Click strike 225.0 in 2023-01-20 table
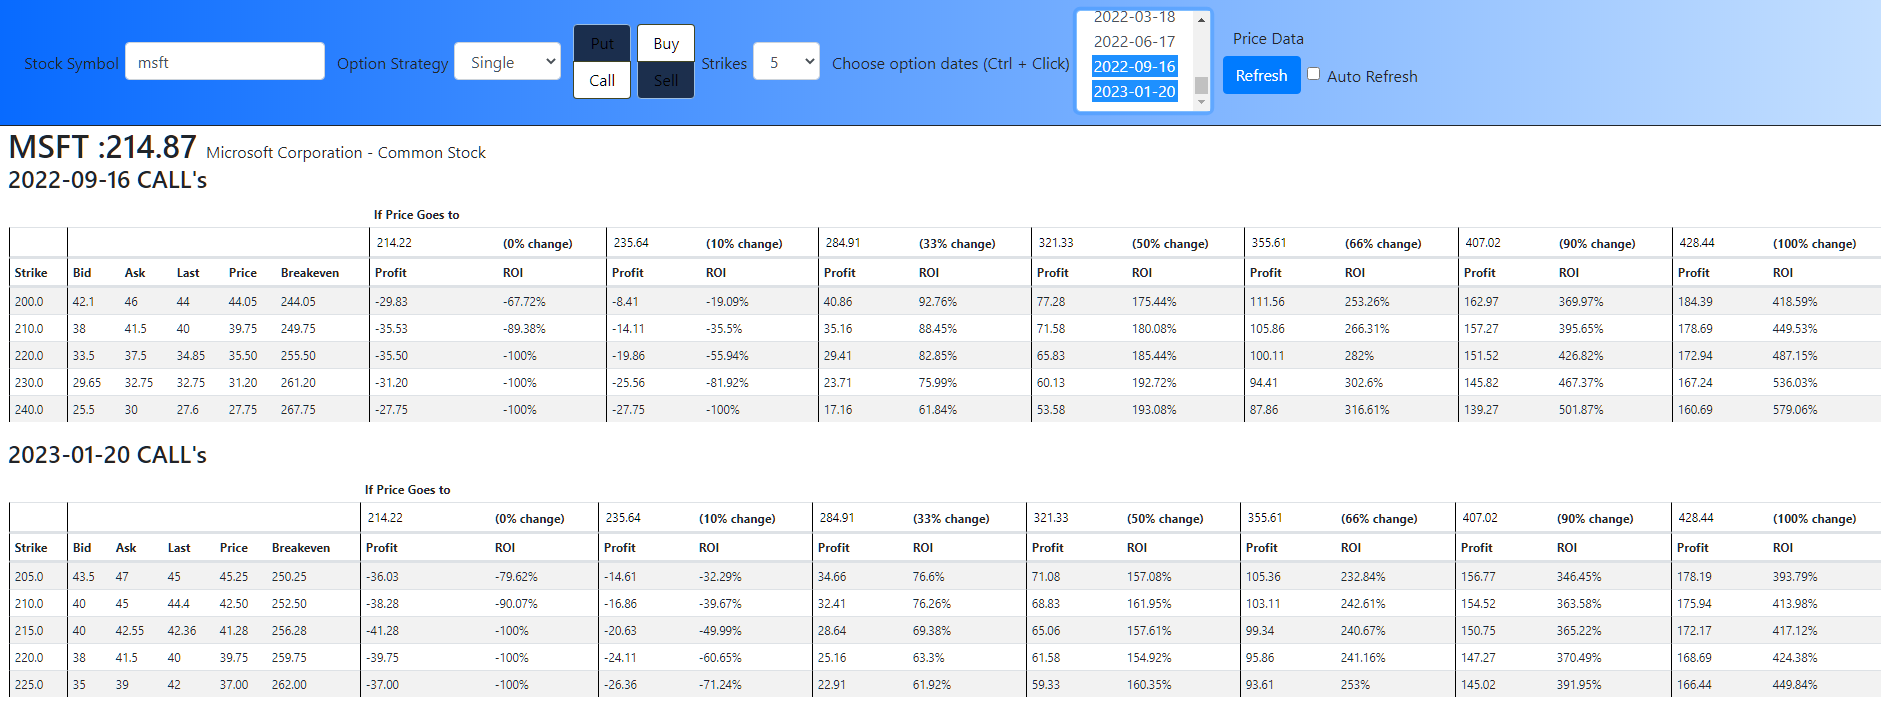This screenshot has height=719, width=1881. (x=29, y=684)
